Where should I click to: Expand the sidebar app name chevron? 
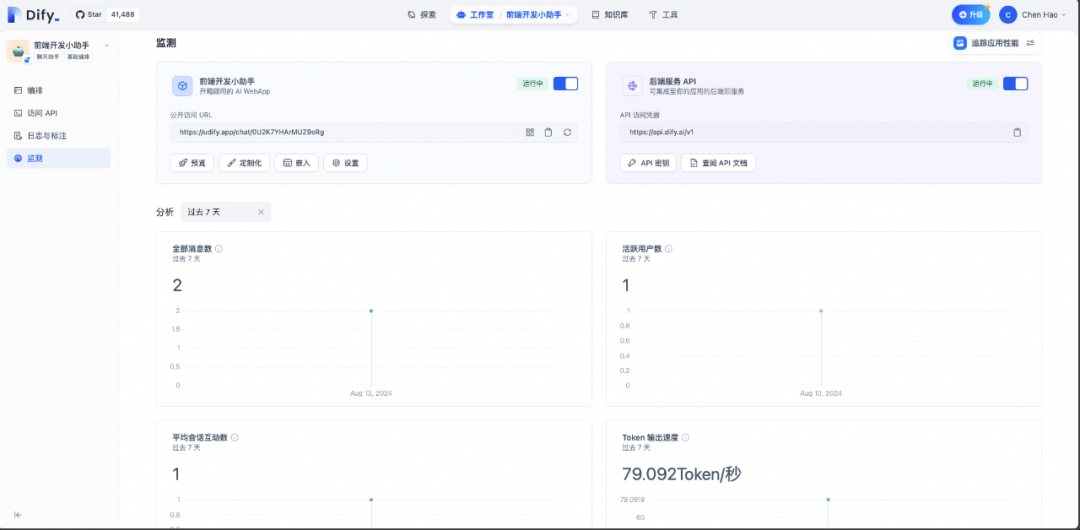(107, 45)
